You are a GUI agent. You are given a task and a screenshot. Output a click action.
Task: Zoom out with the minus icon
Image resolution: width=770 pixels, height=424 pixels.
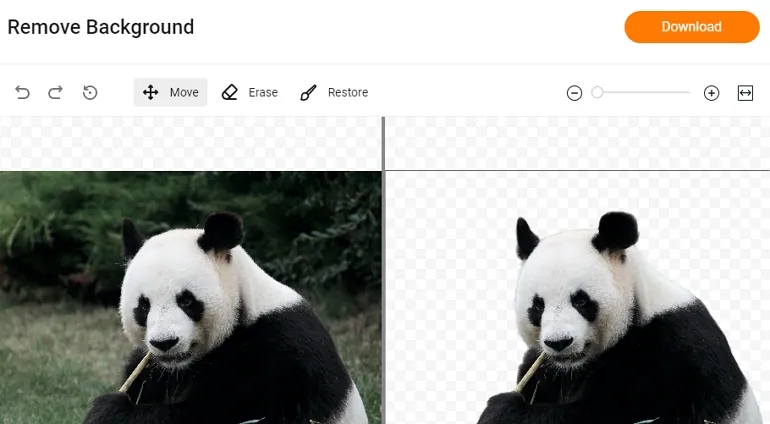tap(574, 93)
